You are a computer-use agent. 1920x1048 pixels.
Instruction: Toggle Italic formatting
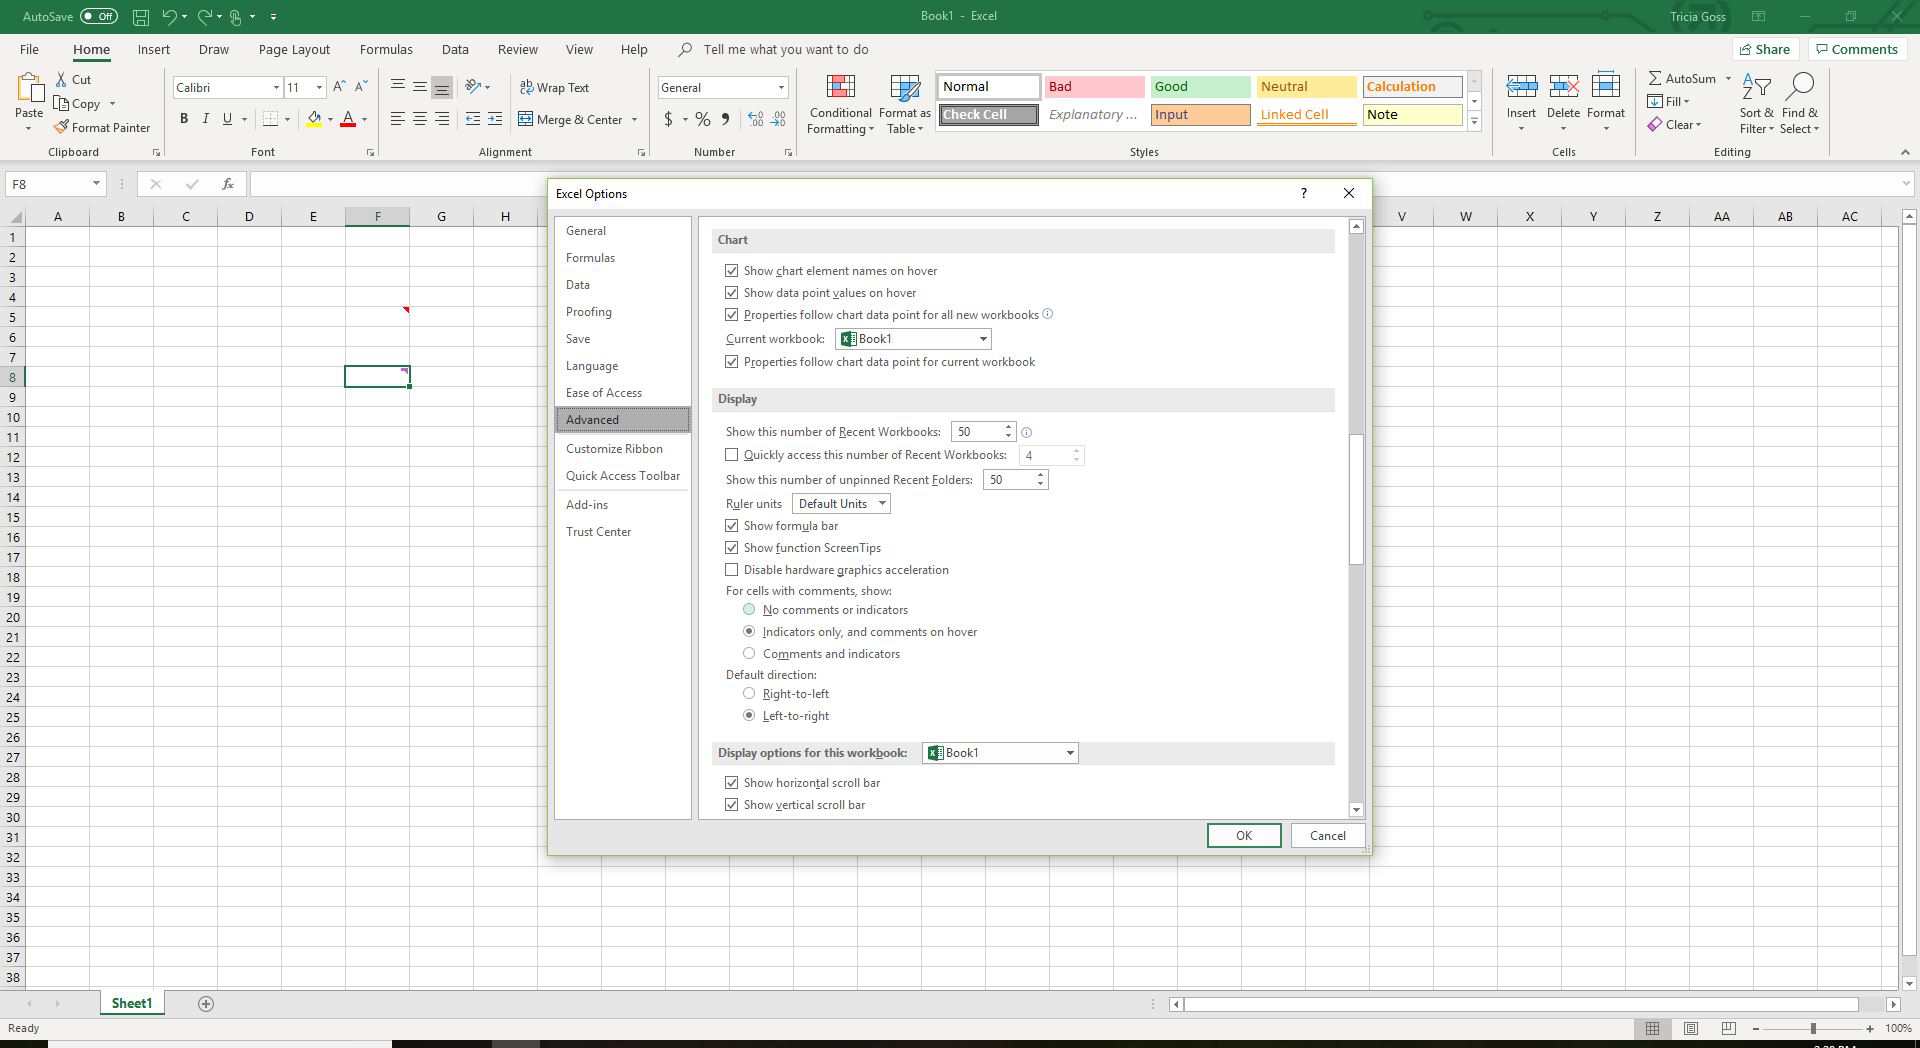[x=206, y=119]
